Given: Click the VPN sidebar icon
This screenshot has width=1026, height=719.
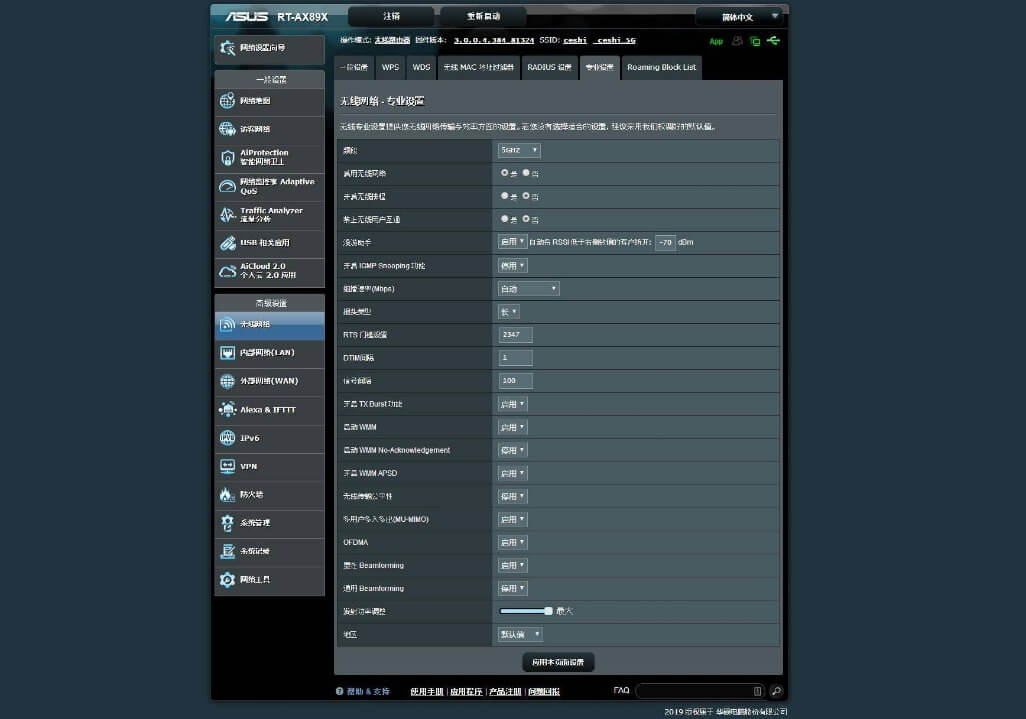Looking at the screenshot, I should point(227,466).
